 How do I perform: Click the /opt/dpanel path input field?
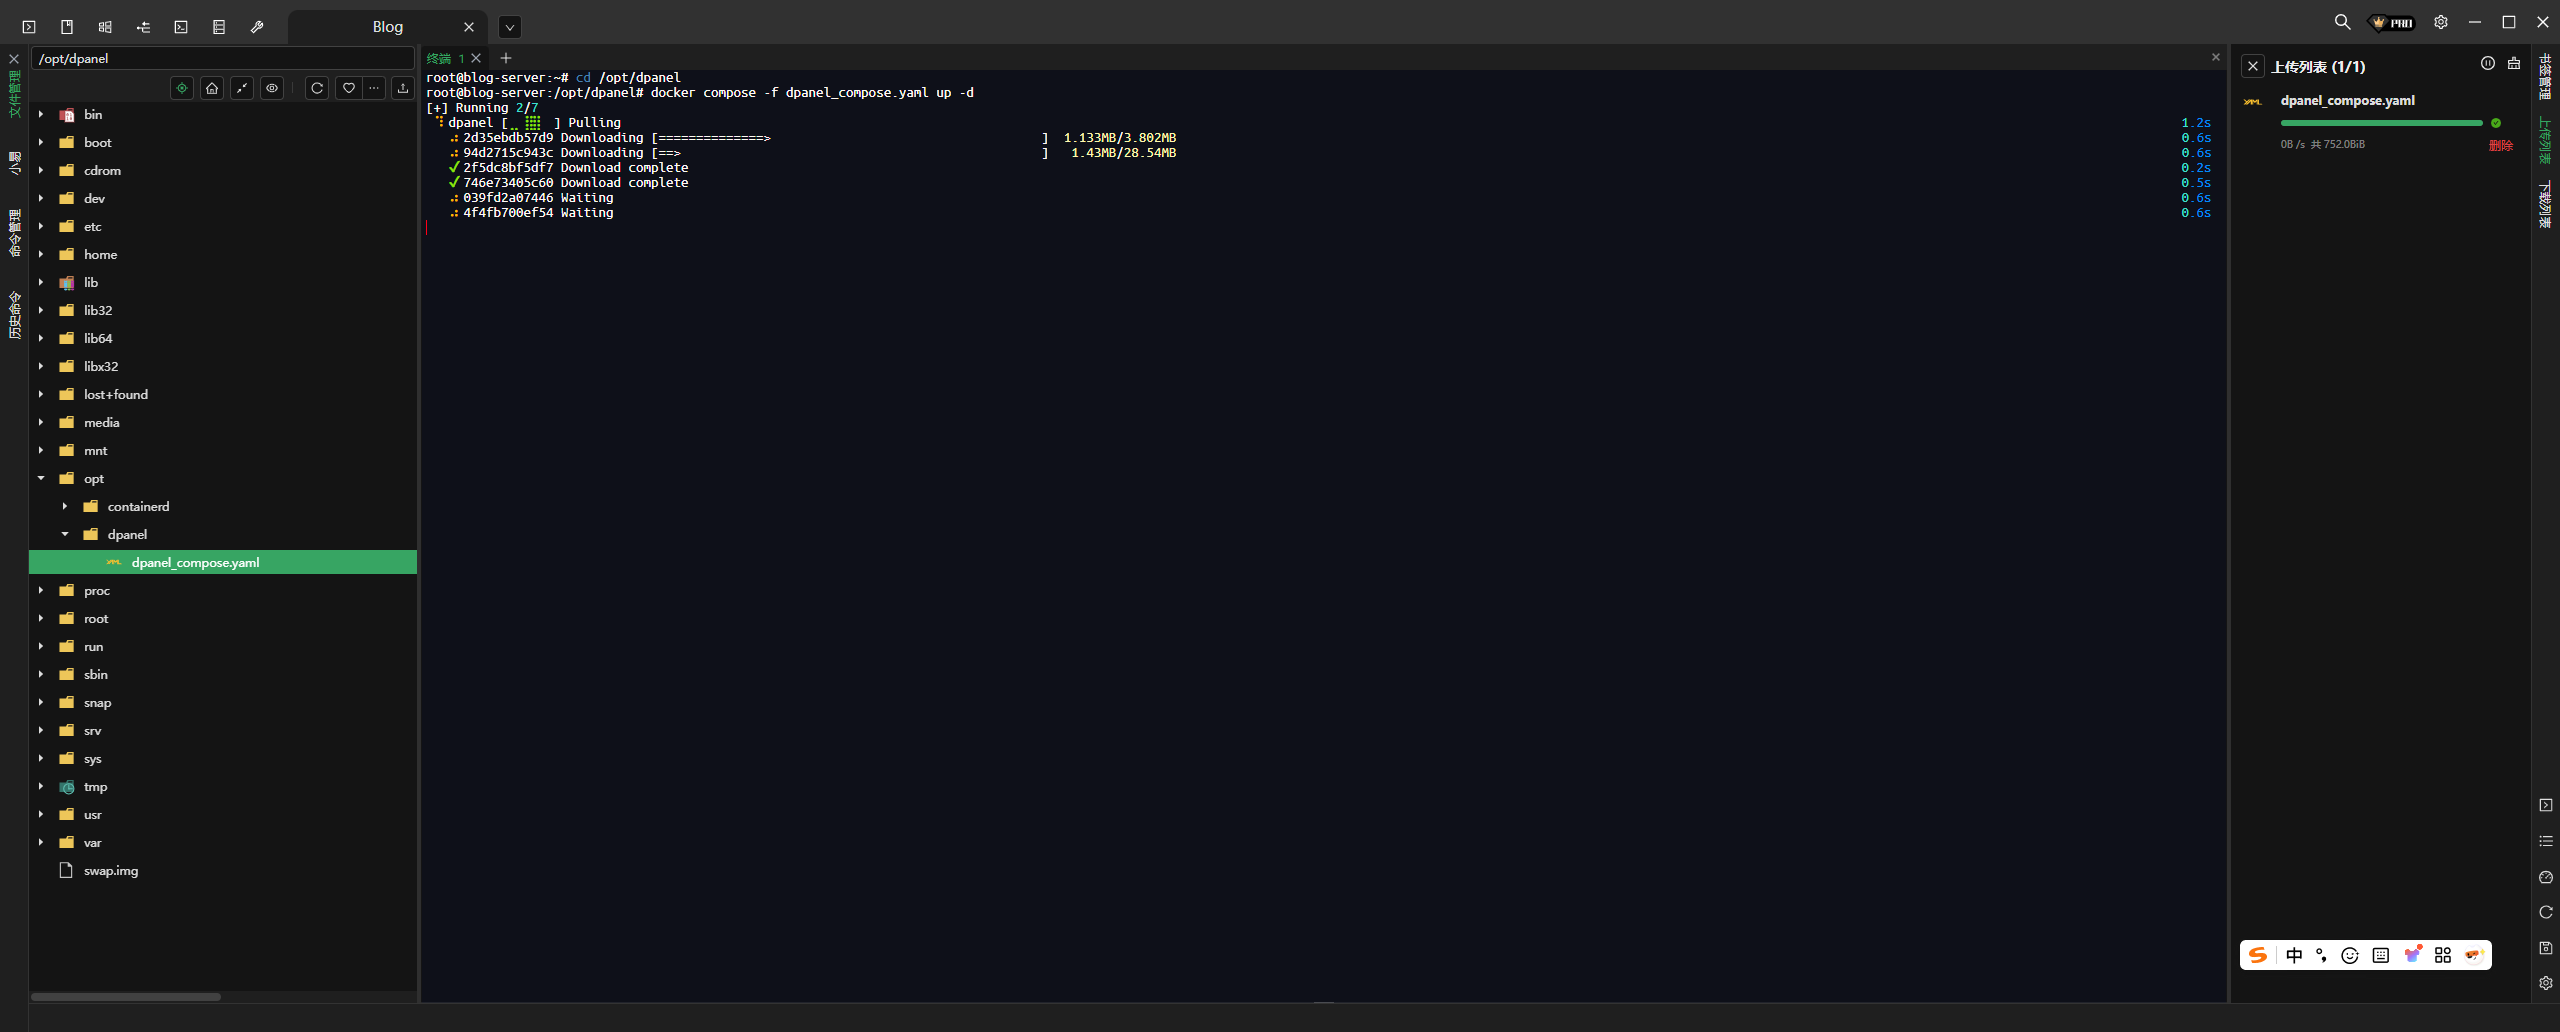tap(222, 59)
